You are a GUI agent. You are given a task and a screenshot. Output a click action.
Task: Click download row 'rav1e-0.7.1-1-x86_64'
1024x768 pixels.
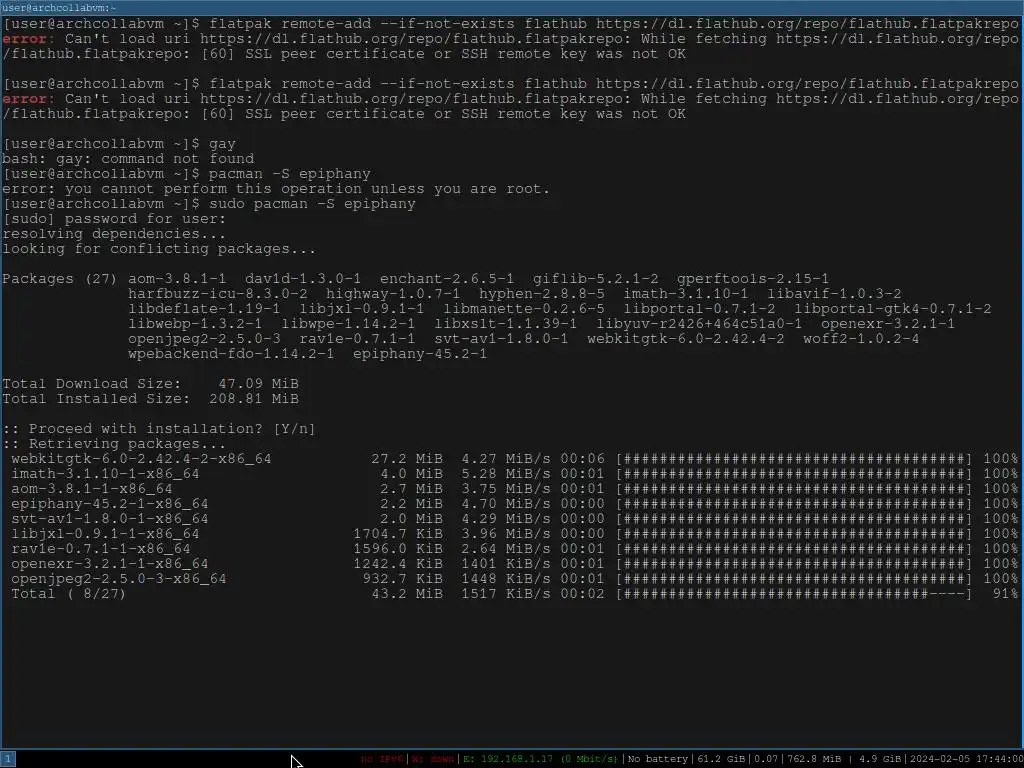coord(514,549)
